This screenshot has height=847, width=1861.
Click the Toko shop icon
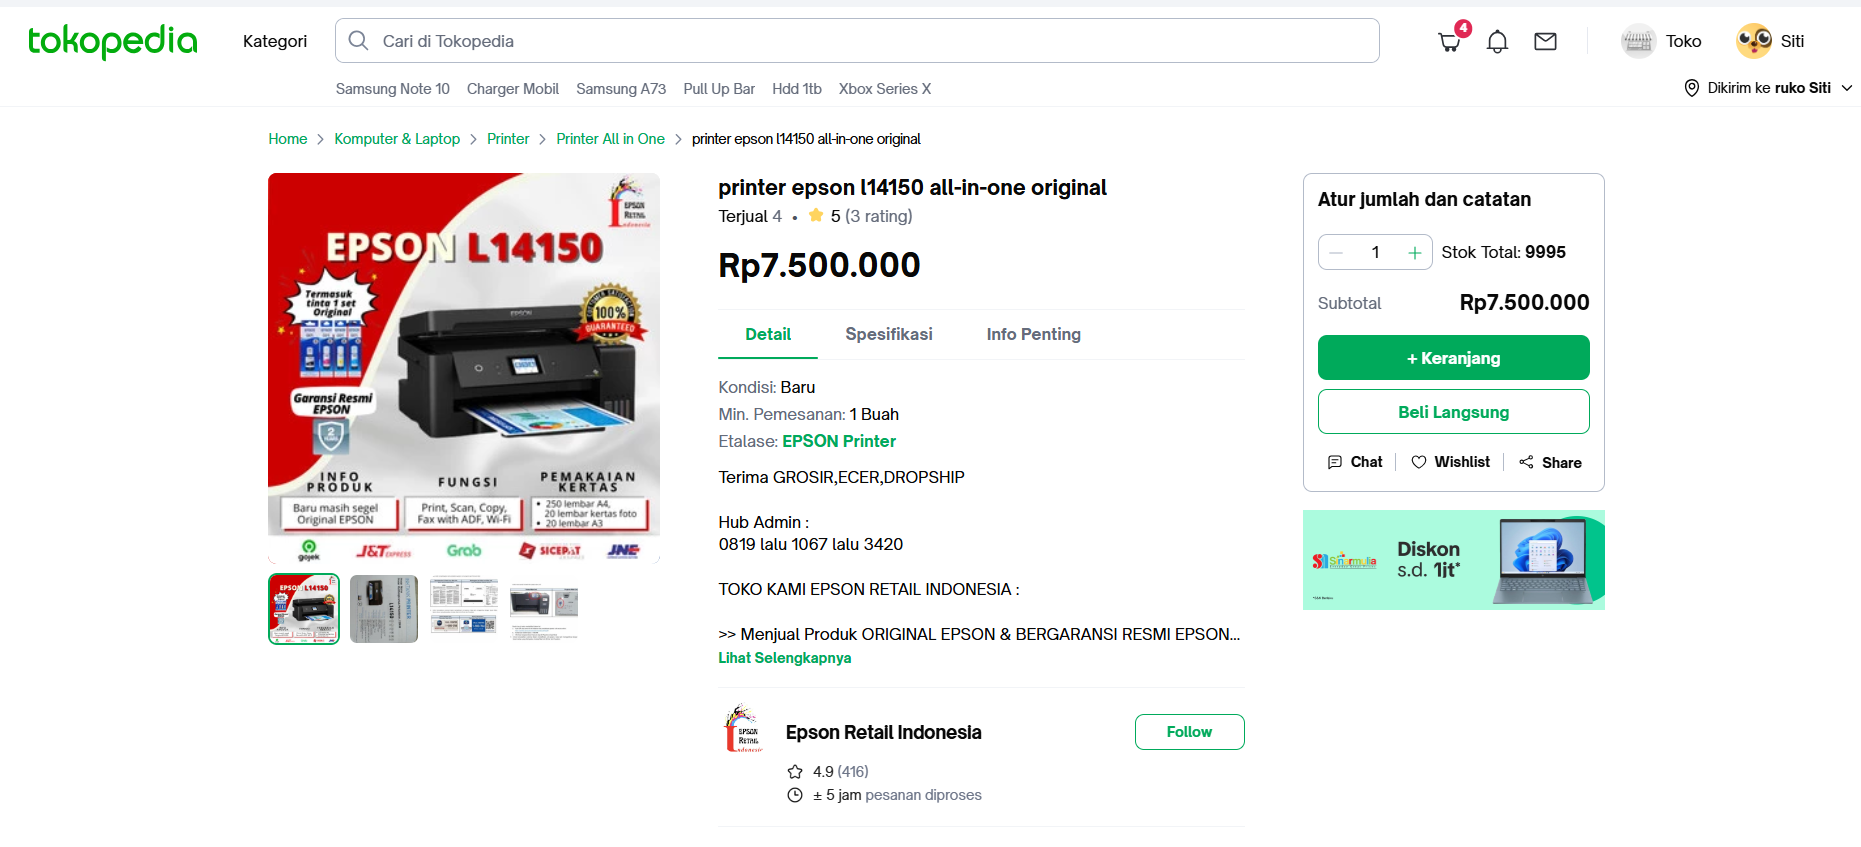click(1638, 41)
